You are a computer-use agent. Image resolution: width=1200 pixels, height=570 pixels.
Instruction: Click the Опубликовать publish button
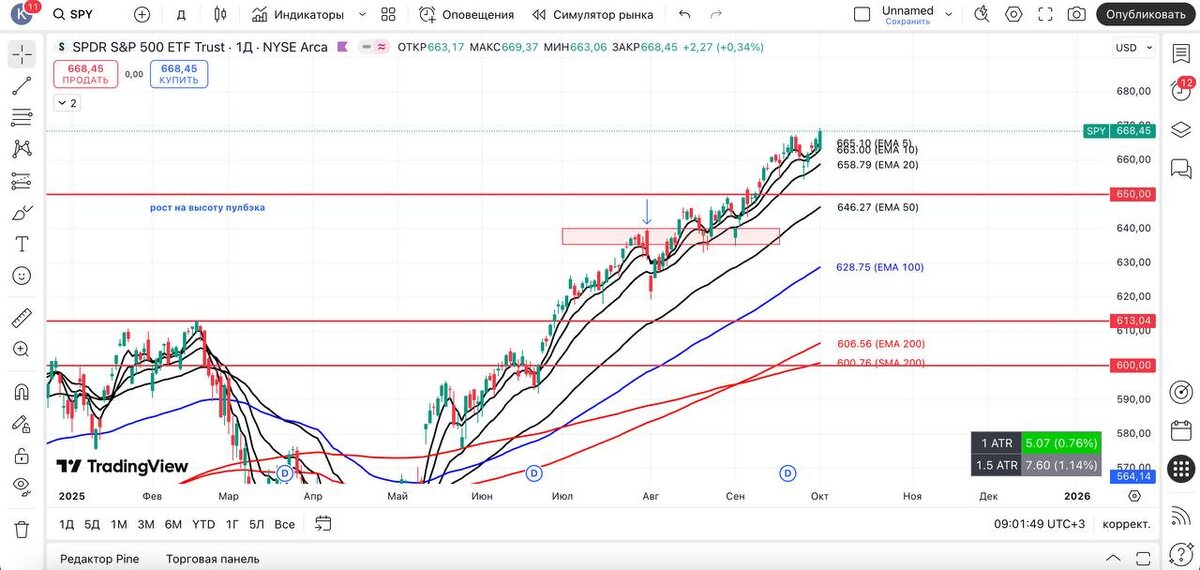coord(1146,14)
